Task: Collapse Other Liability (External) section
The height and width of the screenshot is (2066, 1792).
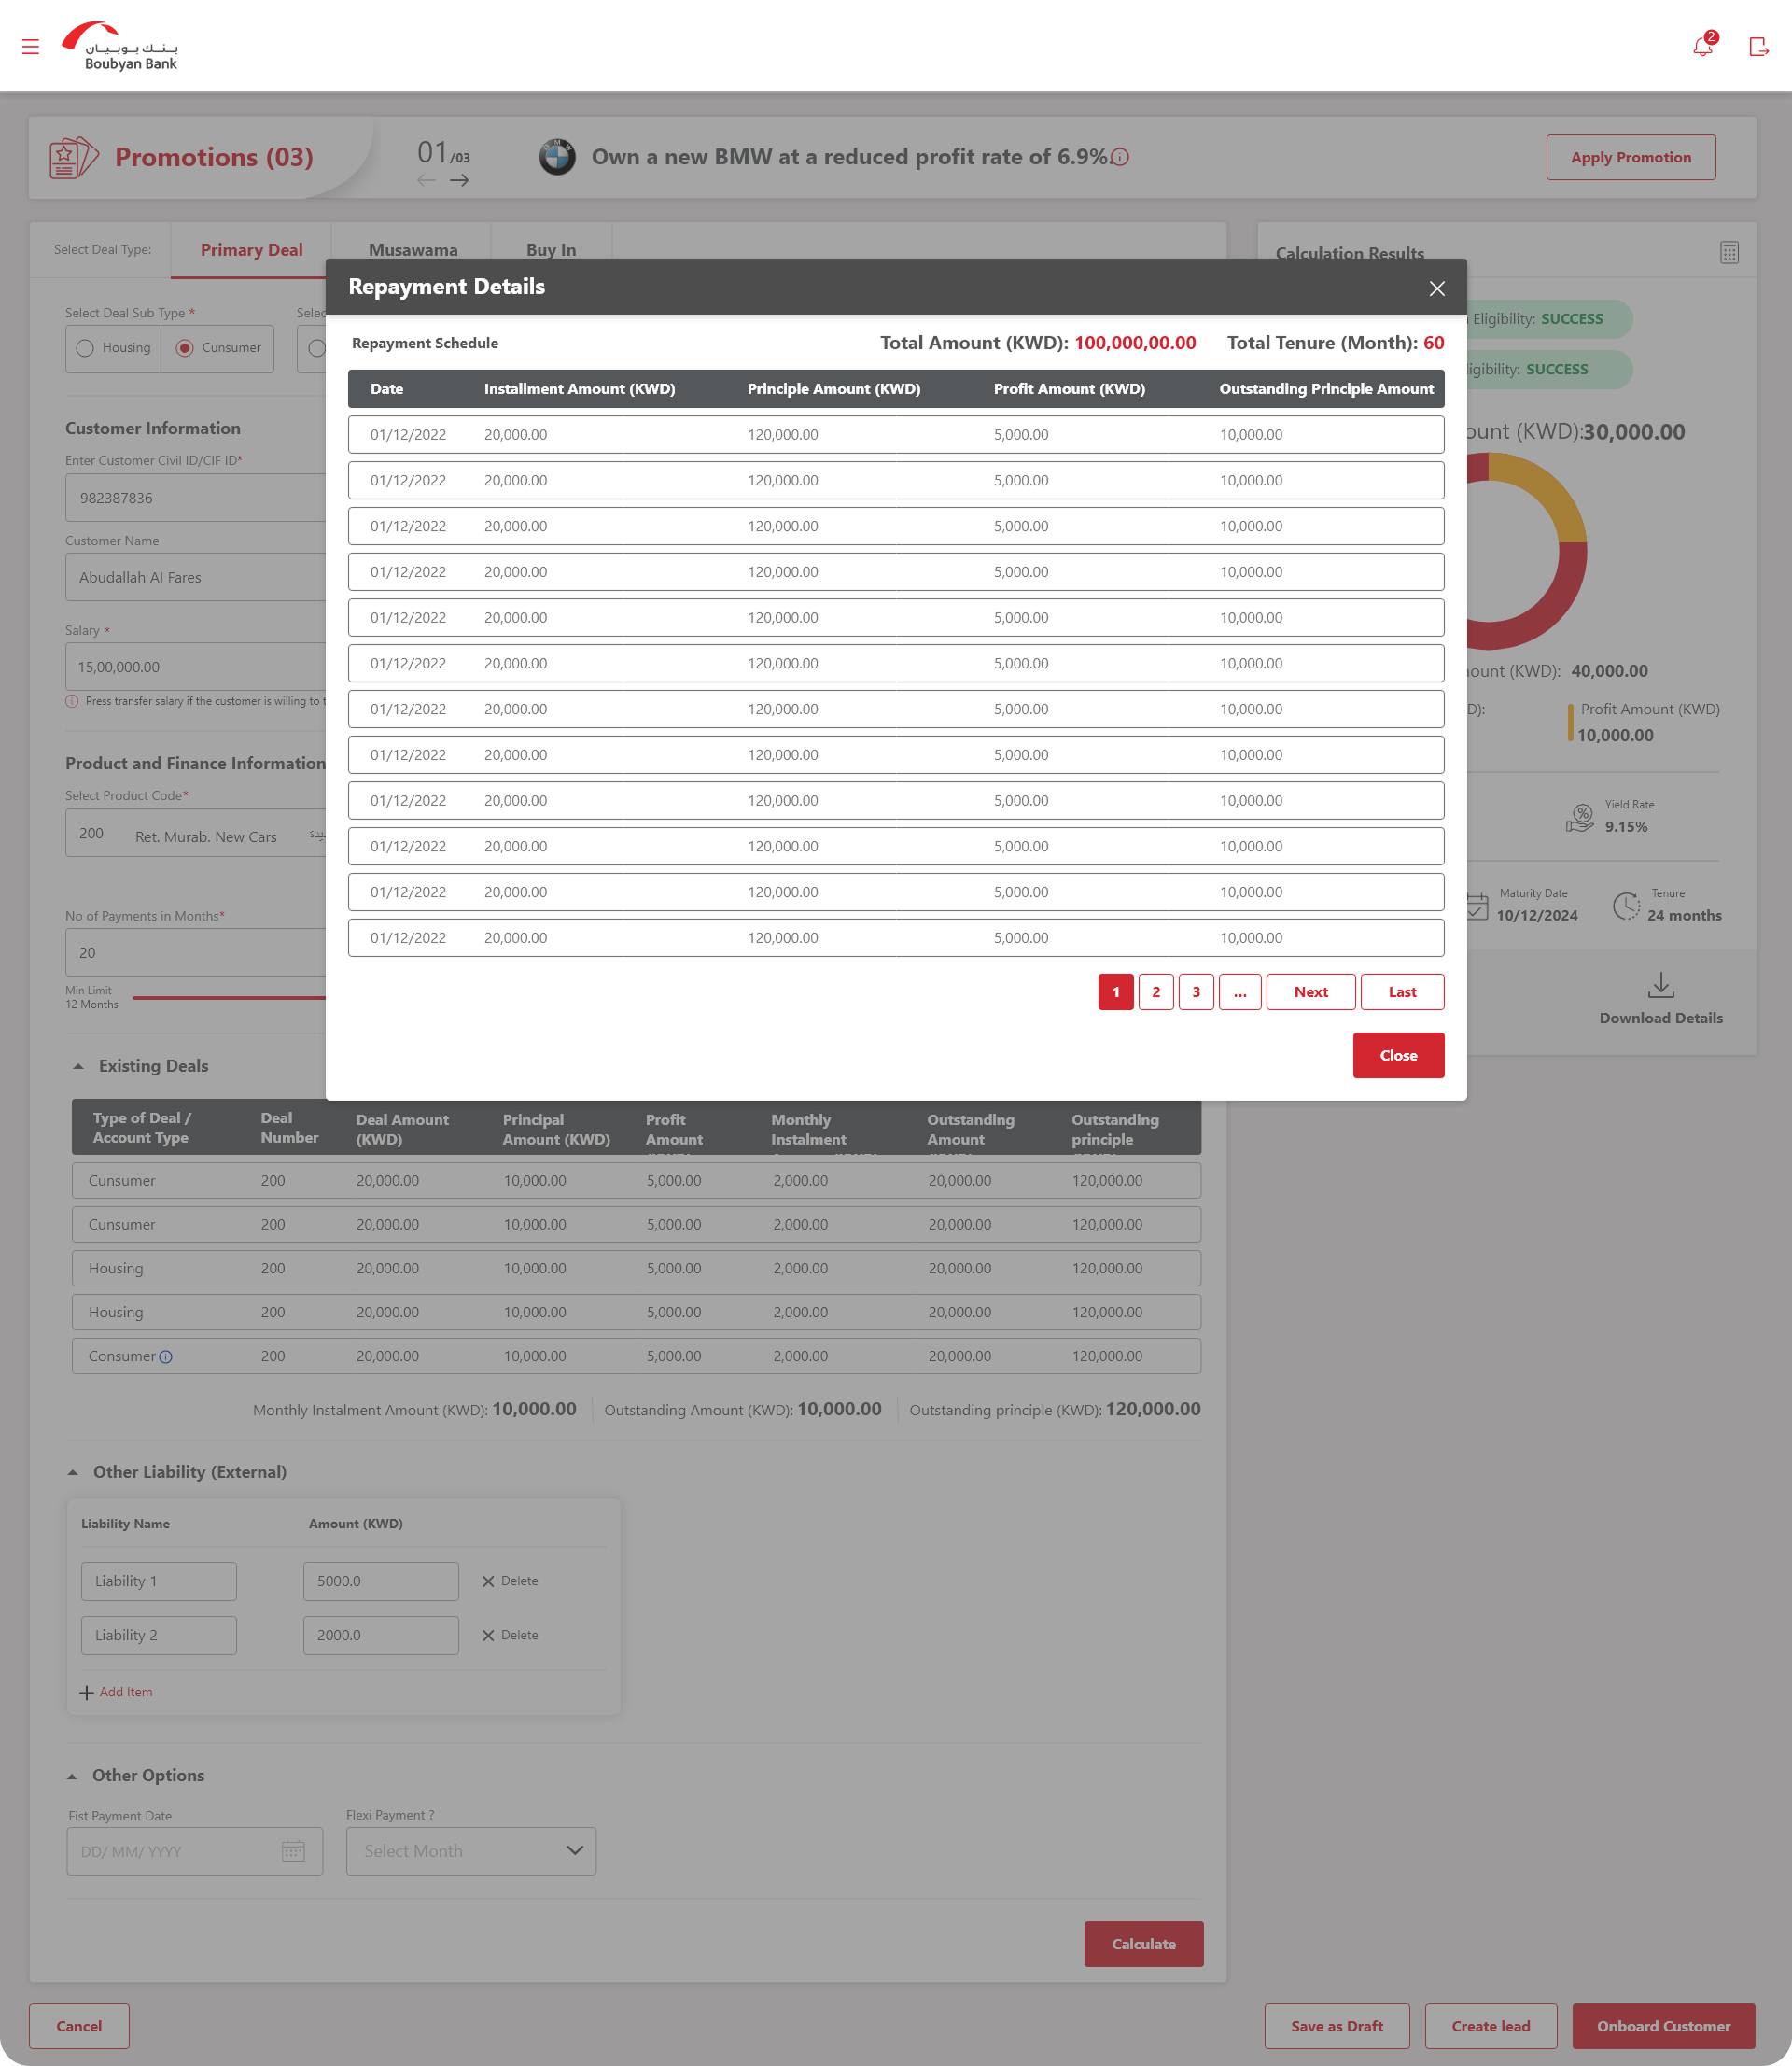Action: [72, 1472]
